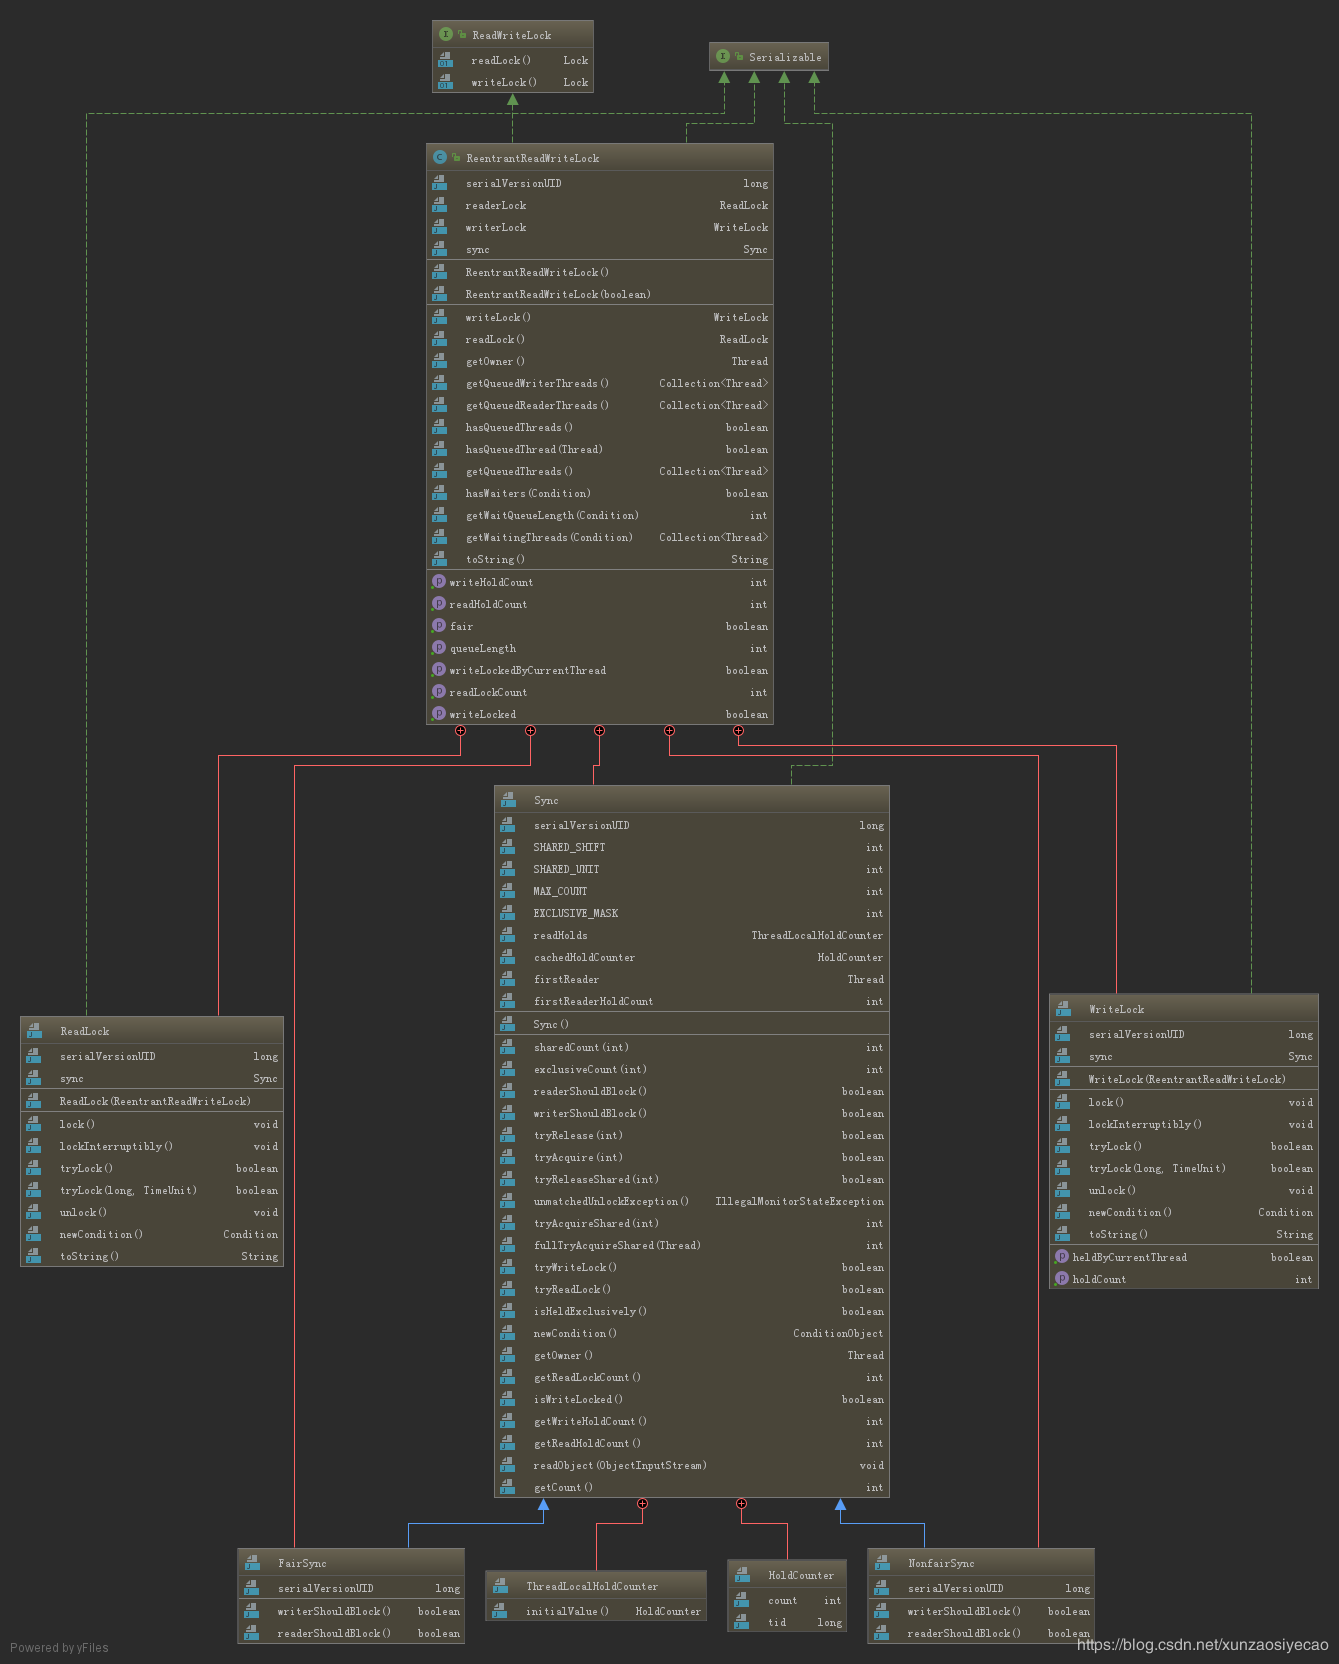Image resolution: width=1339 pixels, height=1664 pixels.
Task: Click the icon beside HoldCounter's tid field
Action: 741,1622
